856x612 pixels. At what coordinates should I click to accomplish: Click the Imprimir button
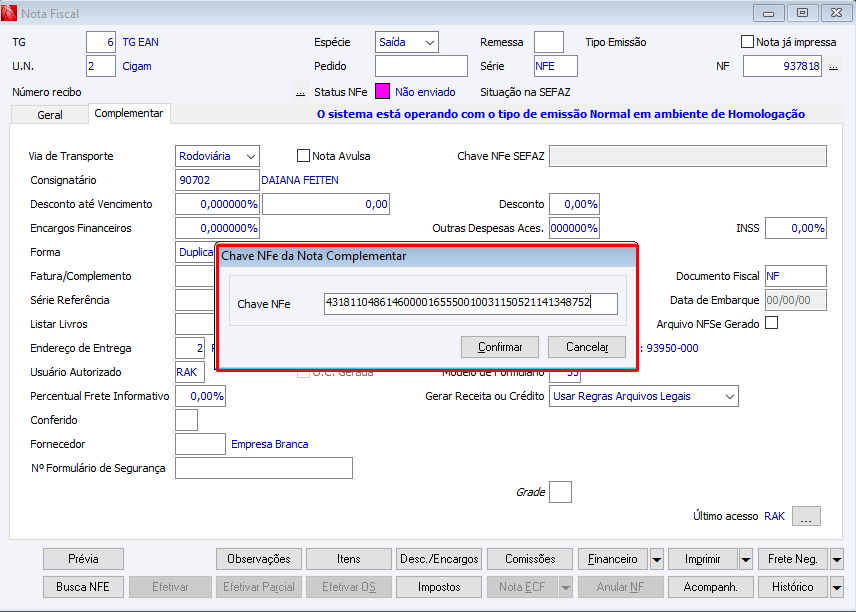(x=703, y=559)
